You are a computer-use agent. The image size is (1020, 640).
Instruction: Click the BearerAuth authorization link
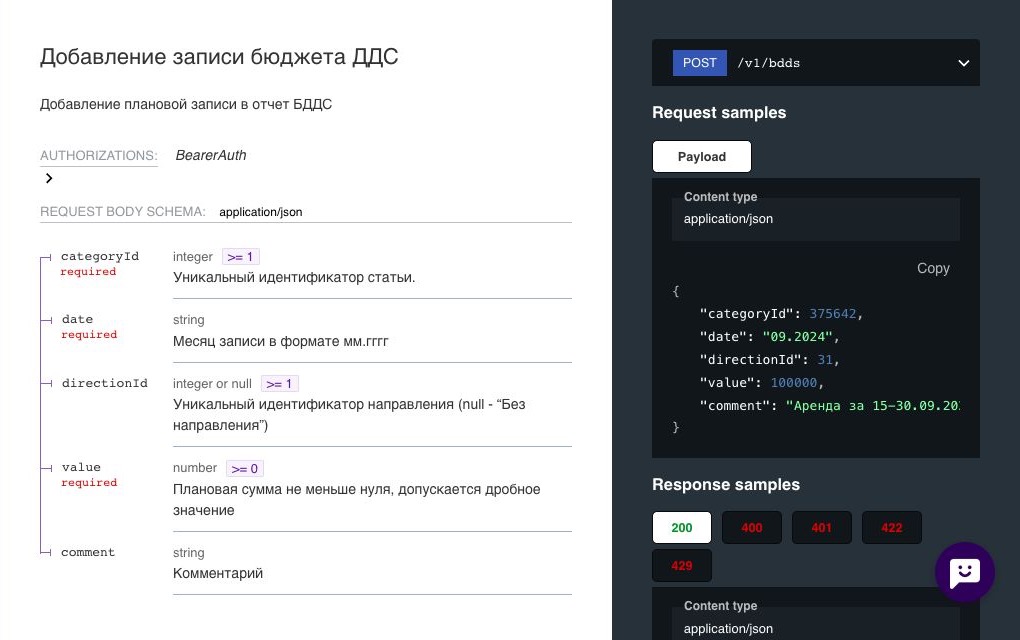click(211, 155)
